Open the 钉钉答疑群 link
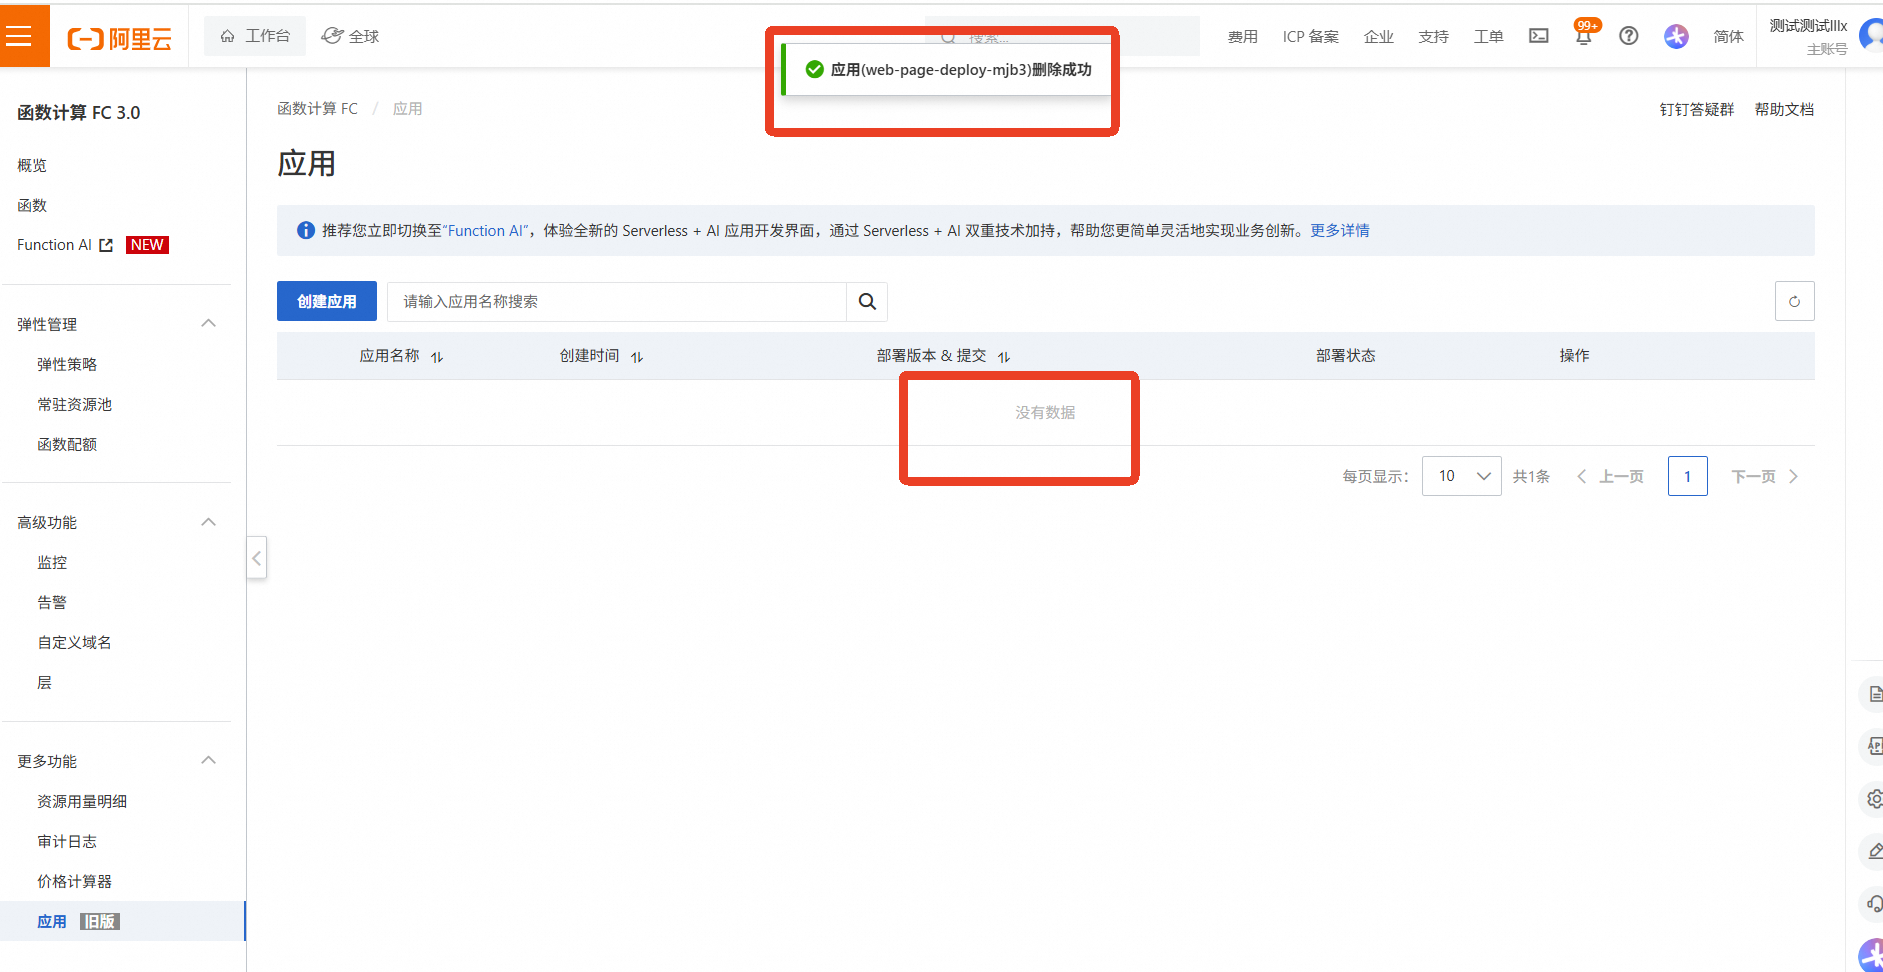 (1697, 109)
